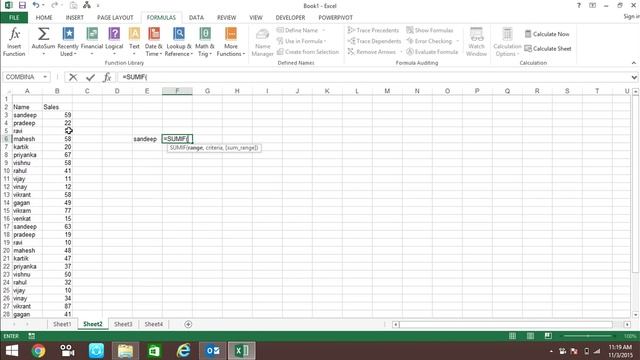
Task: Select cell with name 'mahesh' in row 6
Action: click(27, 139)
